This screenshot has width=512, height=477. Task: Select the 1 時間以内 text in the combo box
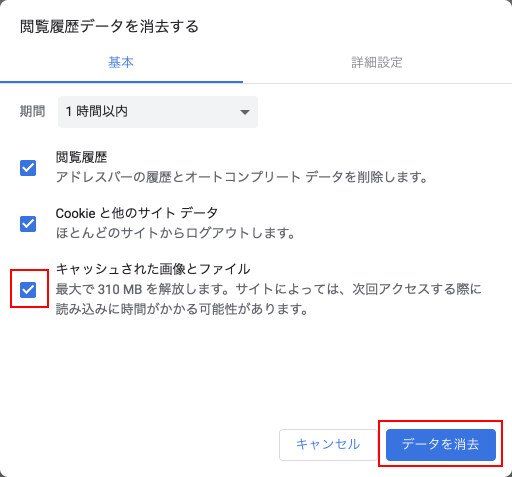[97, 111]
